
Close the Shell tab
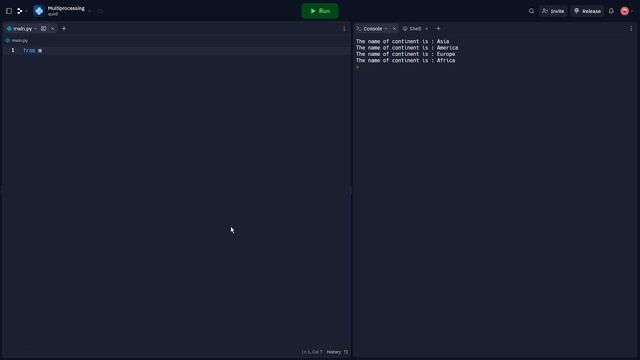pyautogui.click(x=427, y=29)
